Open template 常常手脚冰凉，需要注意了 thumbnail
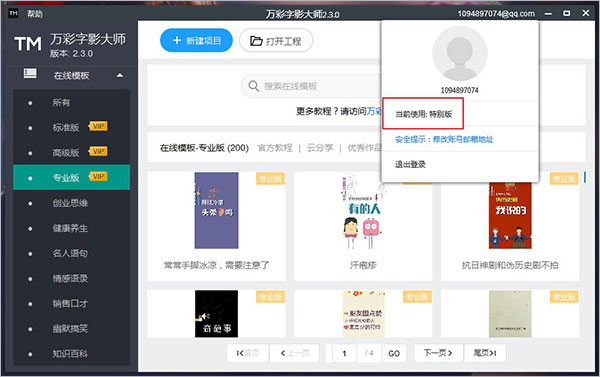 pos(216,210)
